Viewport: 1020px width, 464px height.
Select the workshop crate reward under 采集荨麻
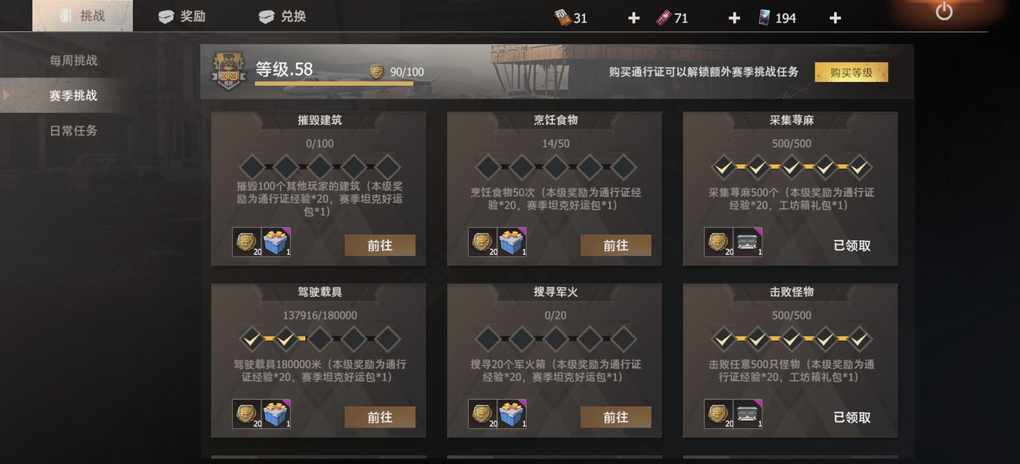tap(748, 241)
